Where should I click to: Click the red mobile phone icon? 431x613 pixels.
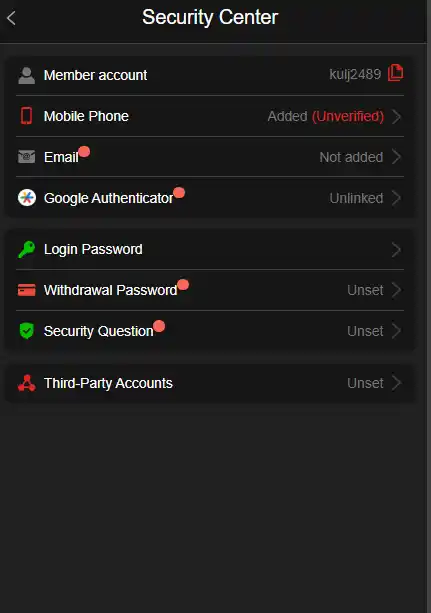coord(27,116)
